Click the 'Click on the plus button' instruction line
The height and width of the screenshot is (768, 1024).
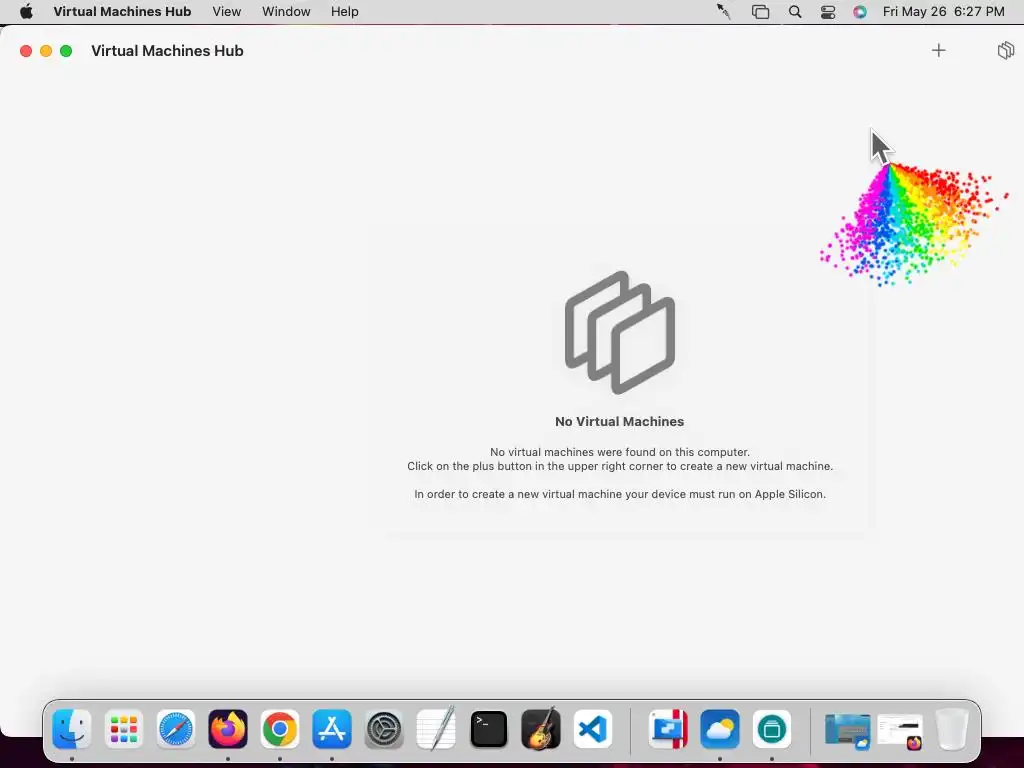point(620,466)
